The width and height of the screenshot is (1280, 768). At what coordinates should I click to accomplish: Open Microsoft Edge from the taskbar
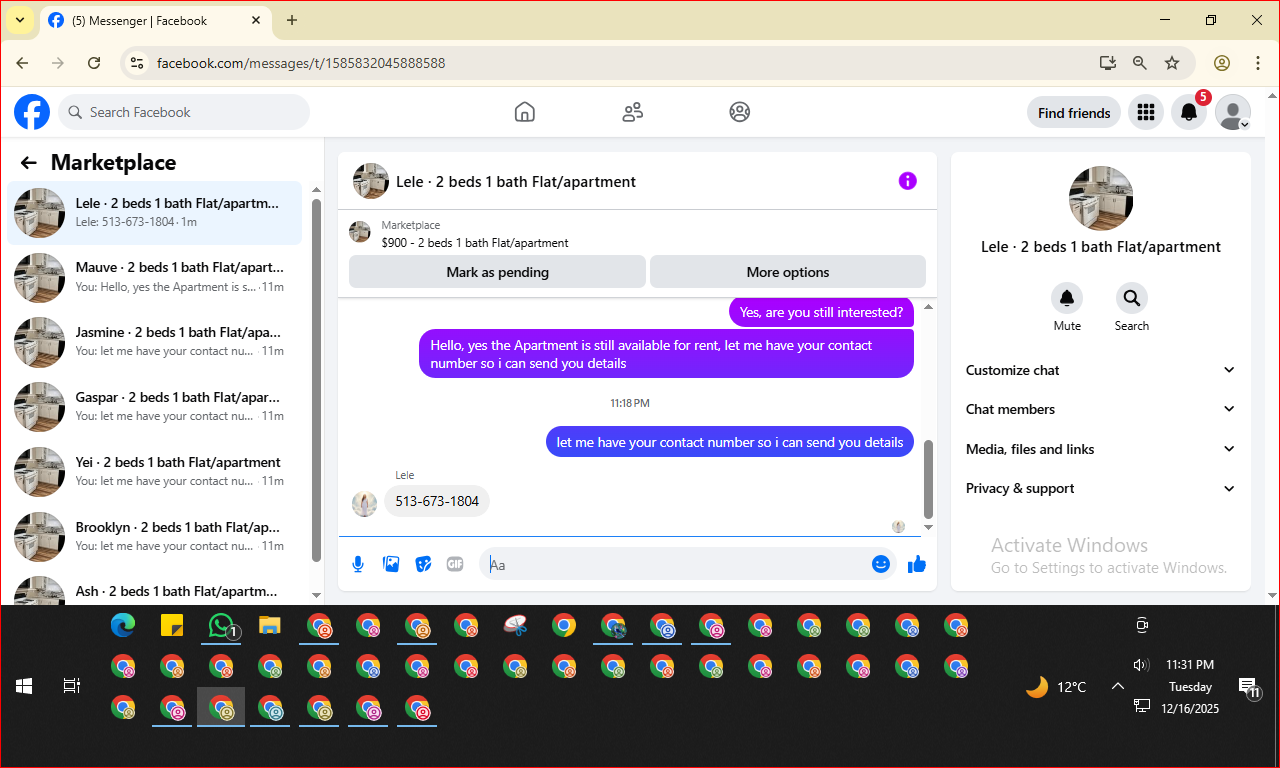[x=123, y=626]
